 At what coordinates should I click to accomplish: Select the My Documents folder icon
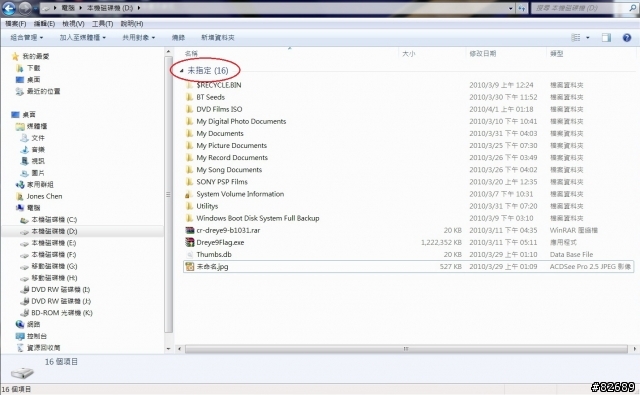(x=189, y=133)
